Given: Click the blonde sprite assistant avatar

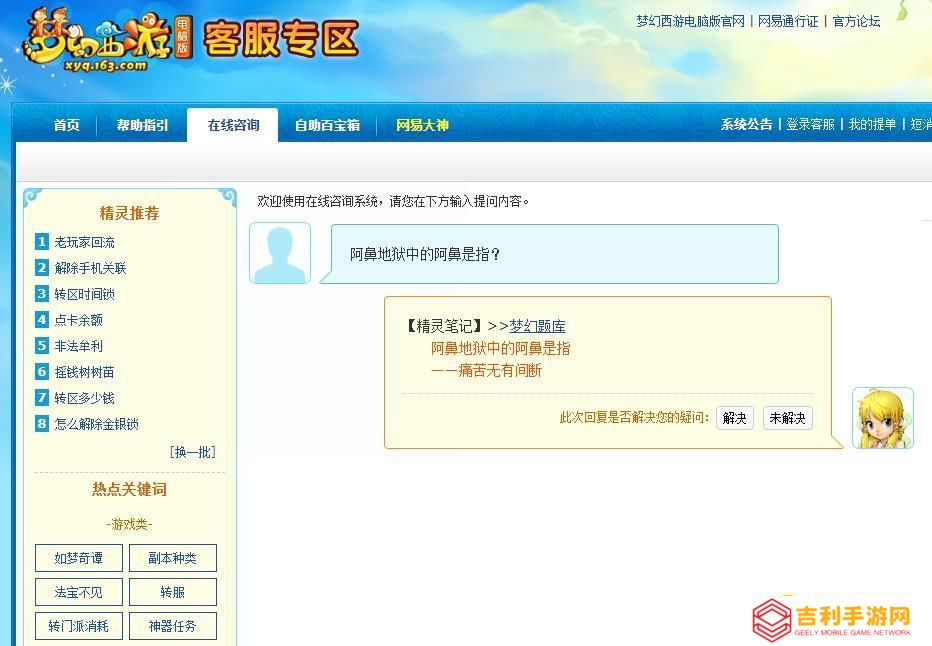Looking at the screenshot, I should 883,418.
